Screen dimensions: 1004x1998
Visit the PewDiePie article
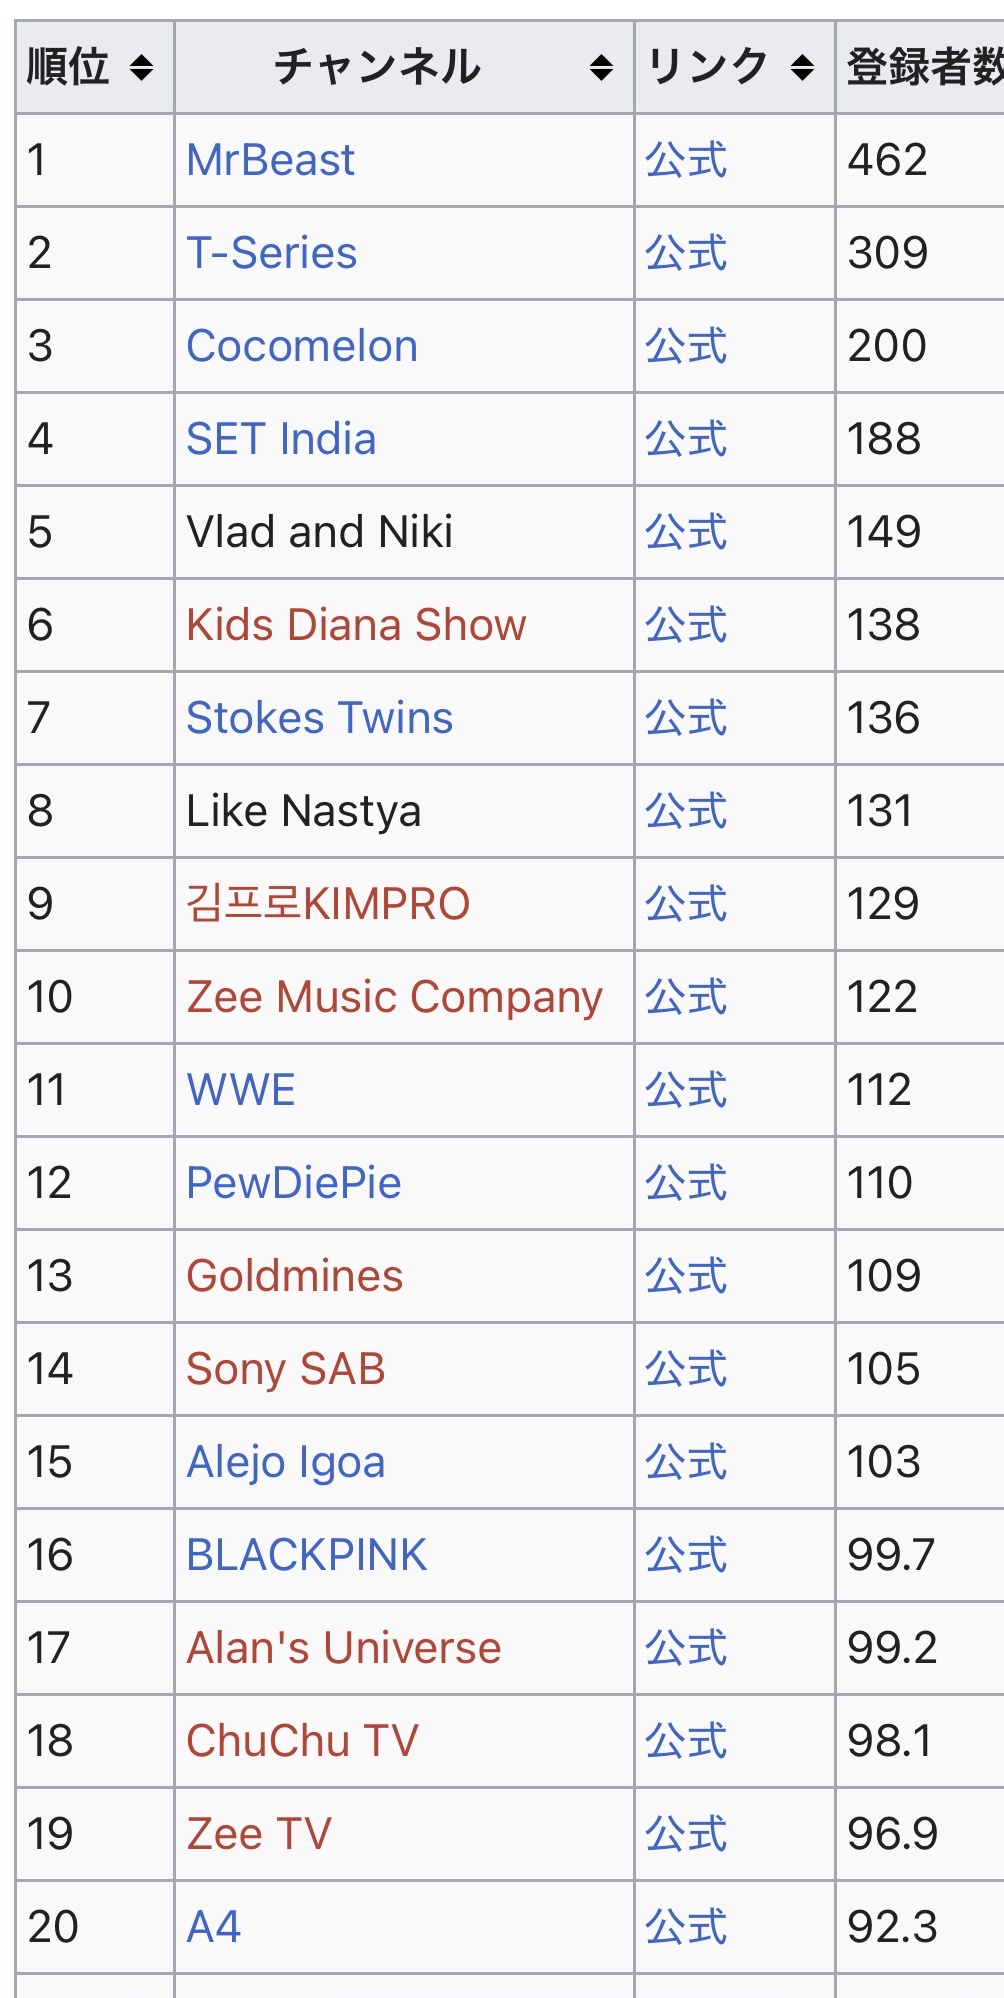point(294,1183)
